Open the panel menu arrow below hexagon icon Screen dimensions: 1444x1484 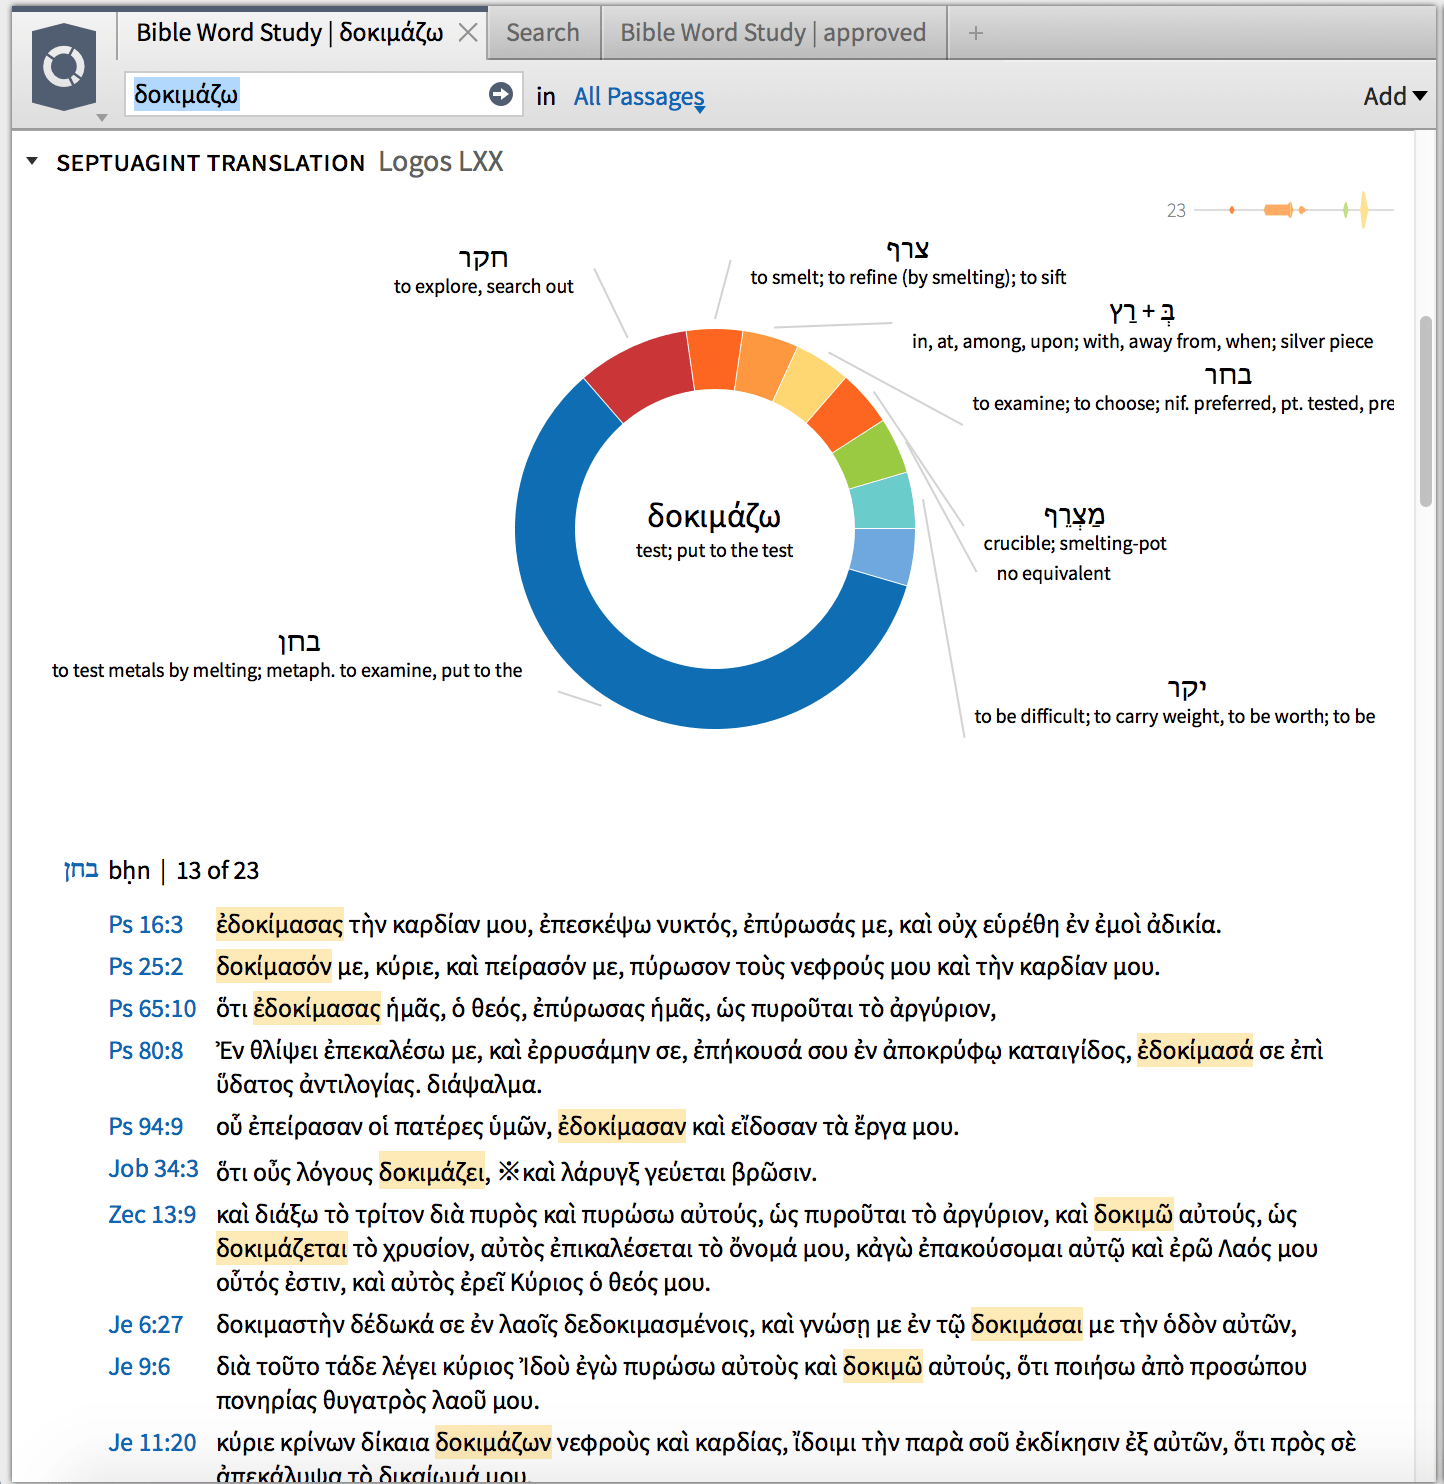(101, 118)
